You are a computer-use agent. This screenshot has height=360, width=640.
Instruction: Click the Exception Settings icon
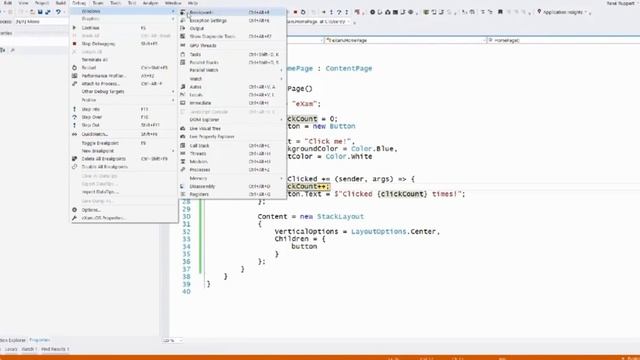(x=183, y=20)
